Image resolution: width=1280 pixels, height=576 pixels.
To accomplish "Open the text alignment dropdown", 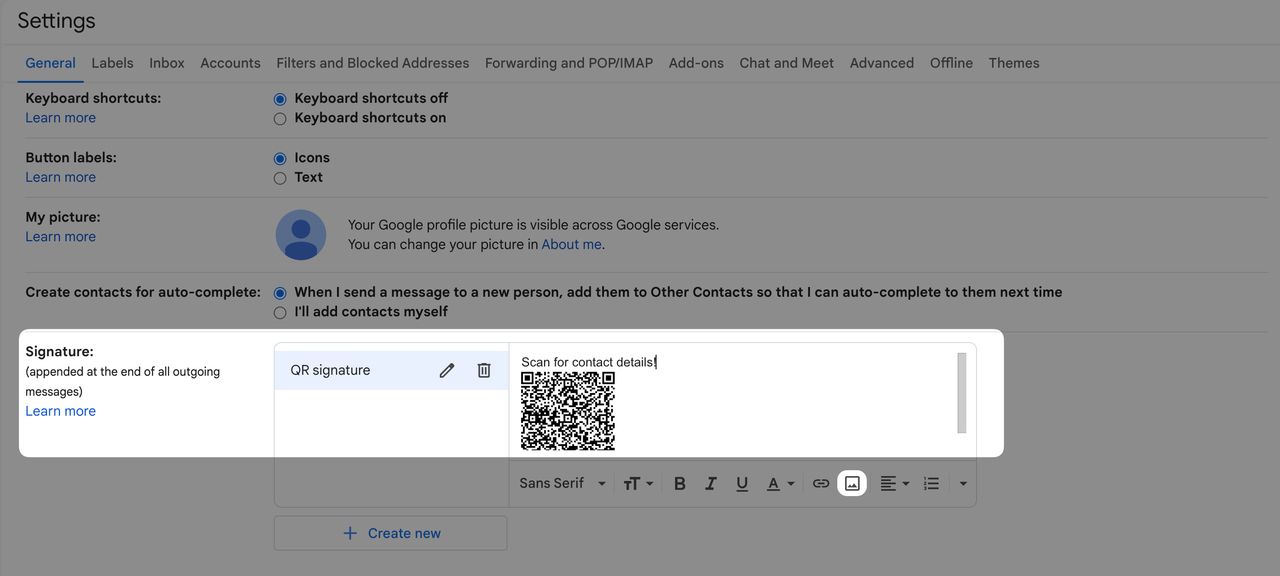I will pyautogui.click(x=894, y=483).
